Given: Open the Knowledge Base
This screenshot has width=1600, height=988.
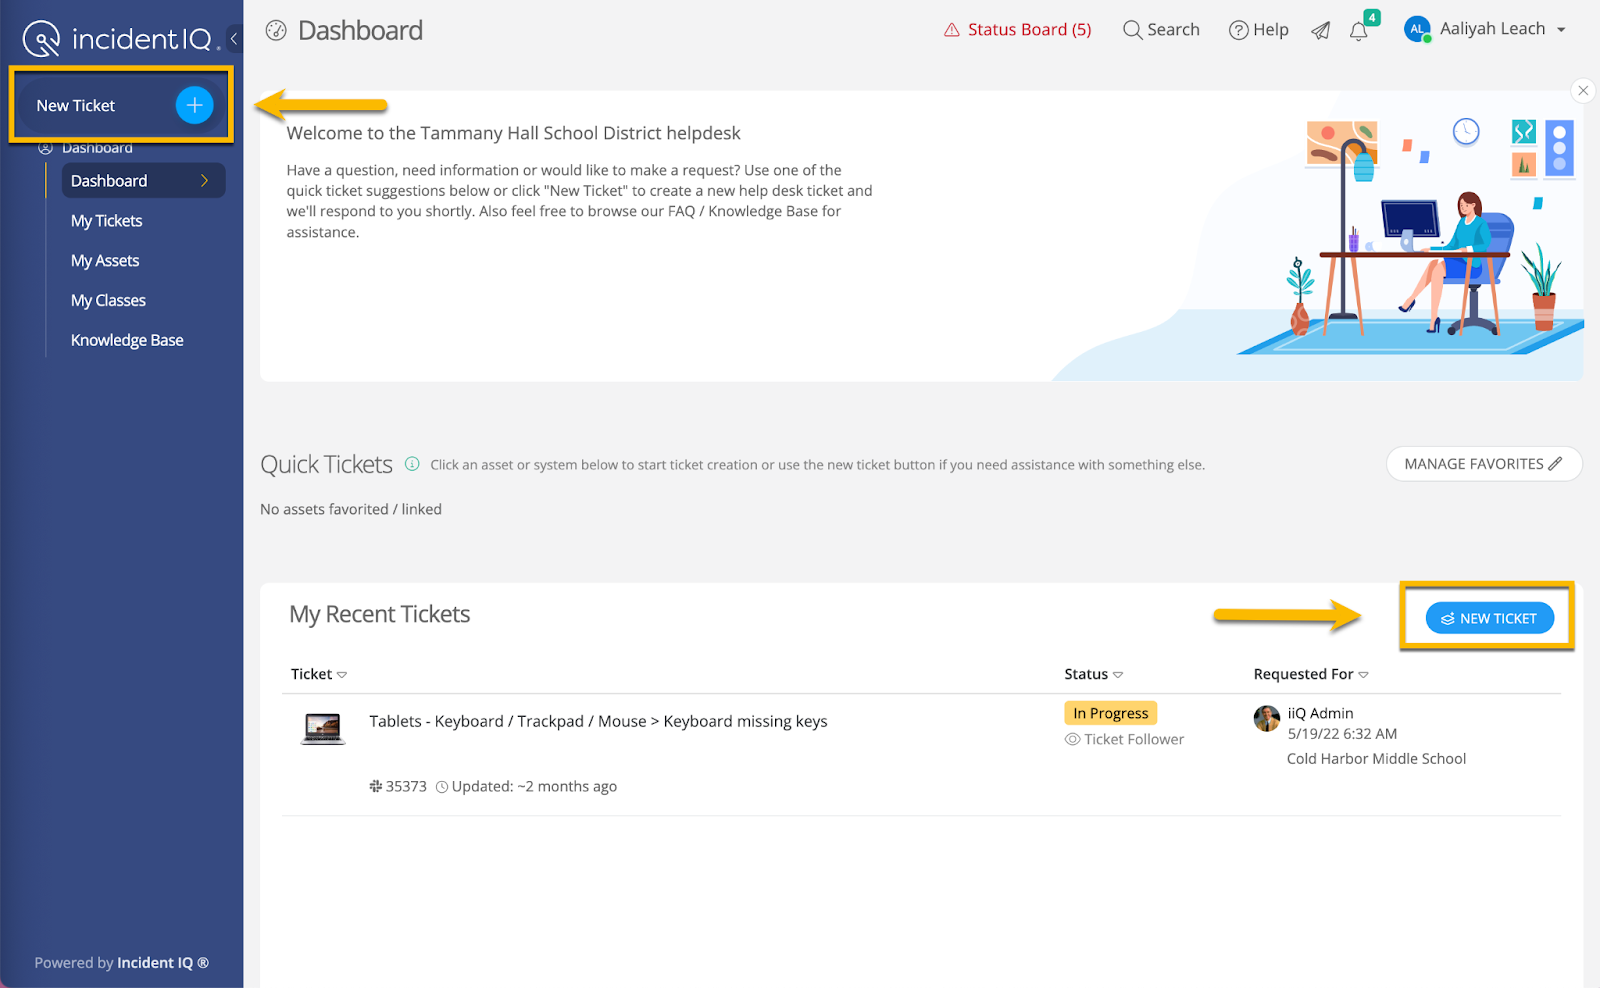Looking at the screenshot, I should pos(127,341).
